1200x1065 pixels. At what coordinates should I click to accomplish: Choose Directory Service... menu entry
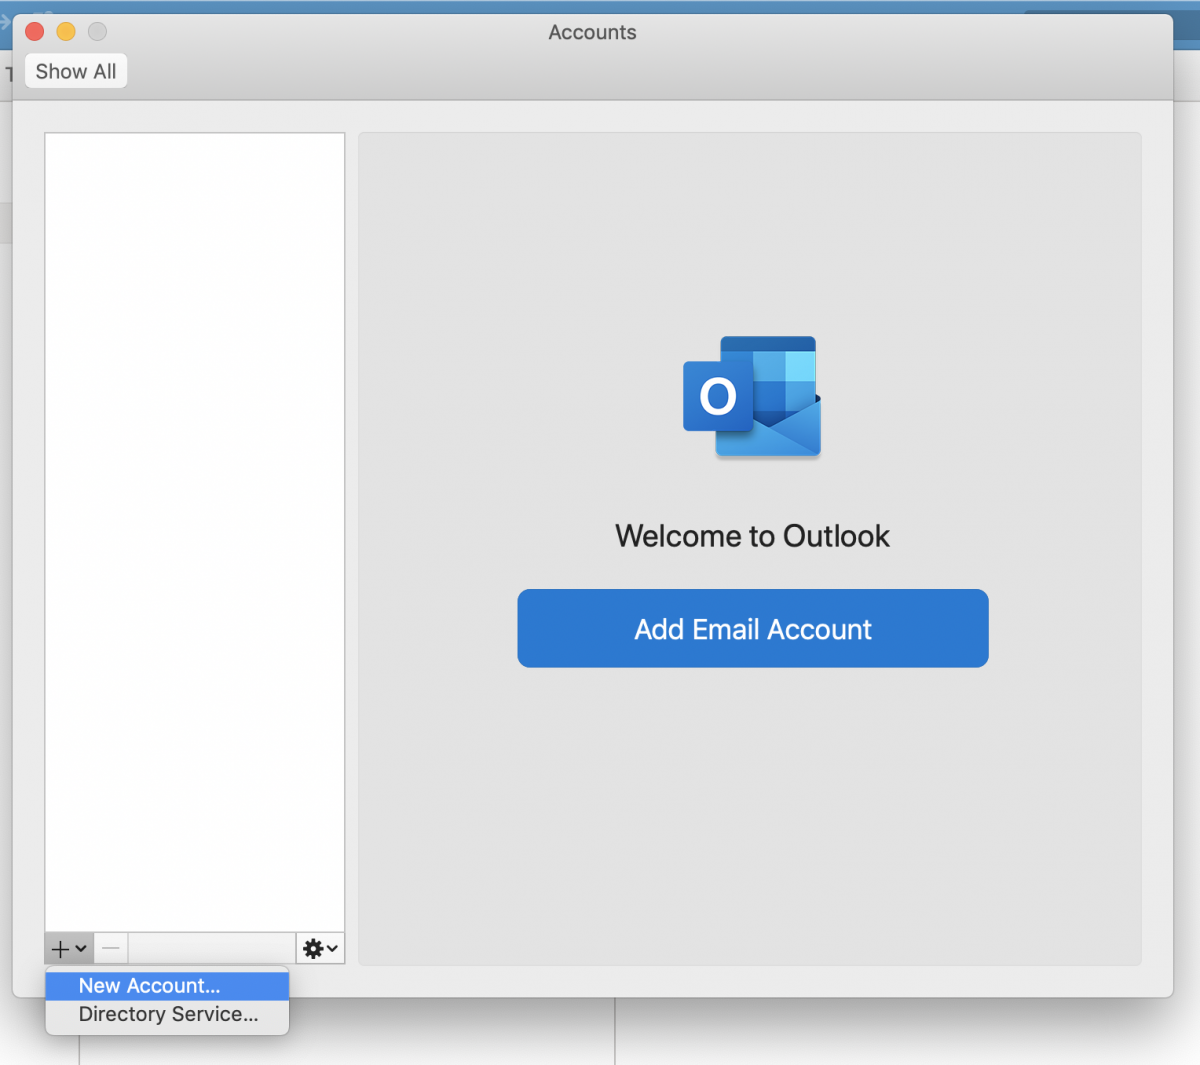coord(167,1014)
